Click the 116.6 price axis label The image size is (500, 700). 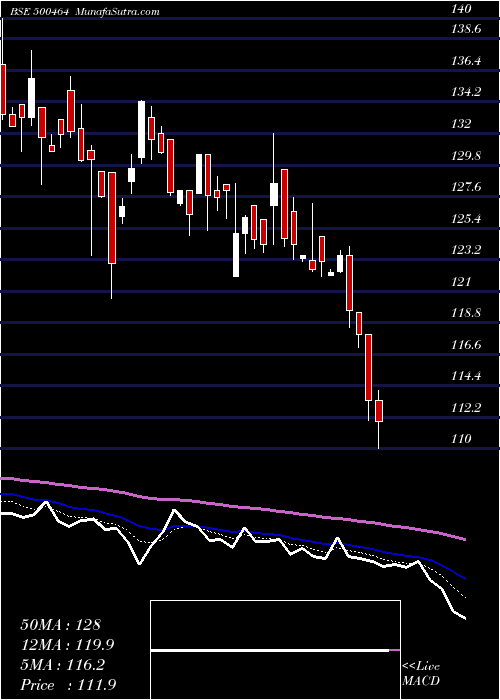click(x=466, y=344)
